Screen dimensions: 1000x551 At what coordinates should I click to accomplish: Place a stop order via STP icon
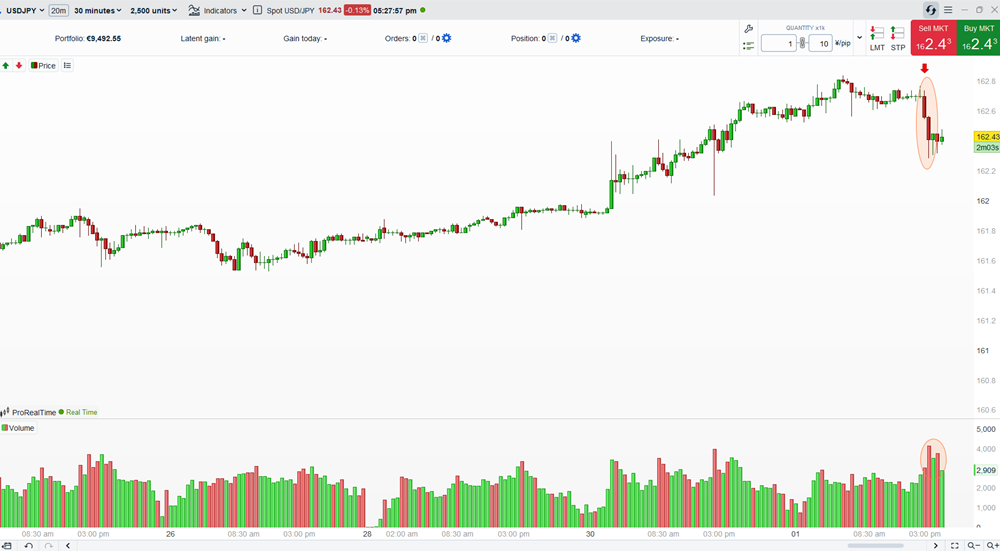[898, 38]
